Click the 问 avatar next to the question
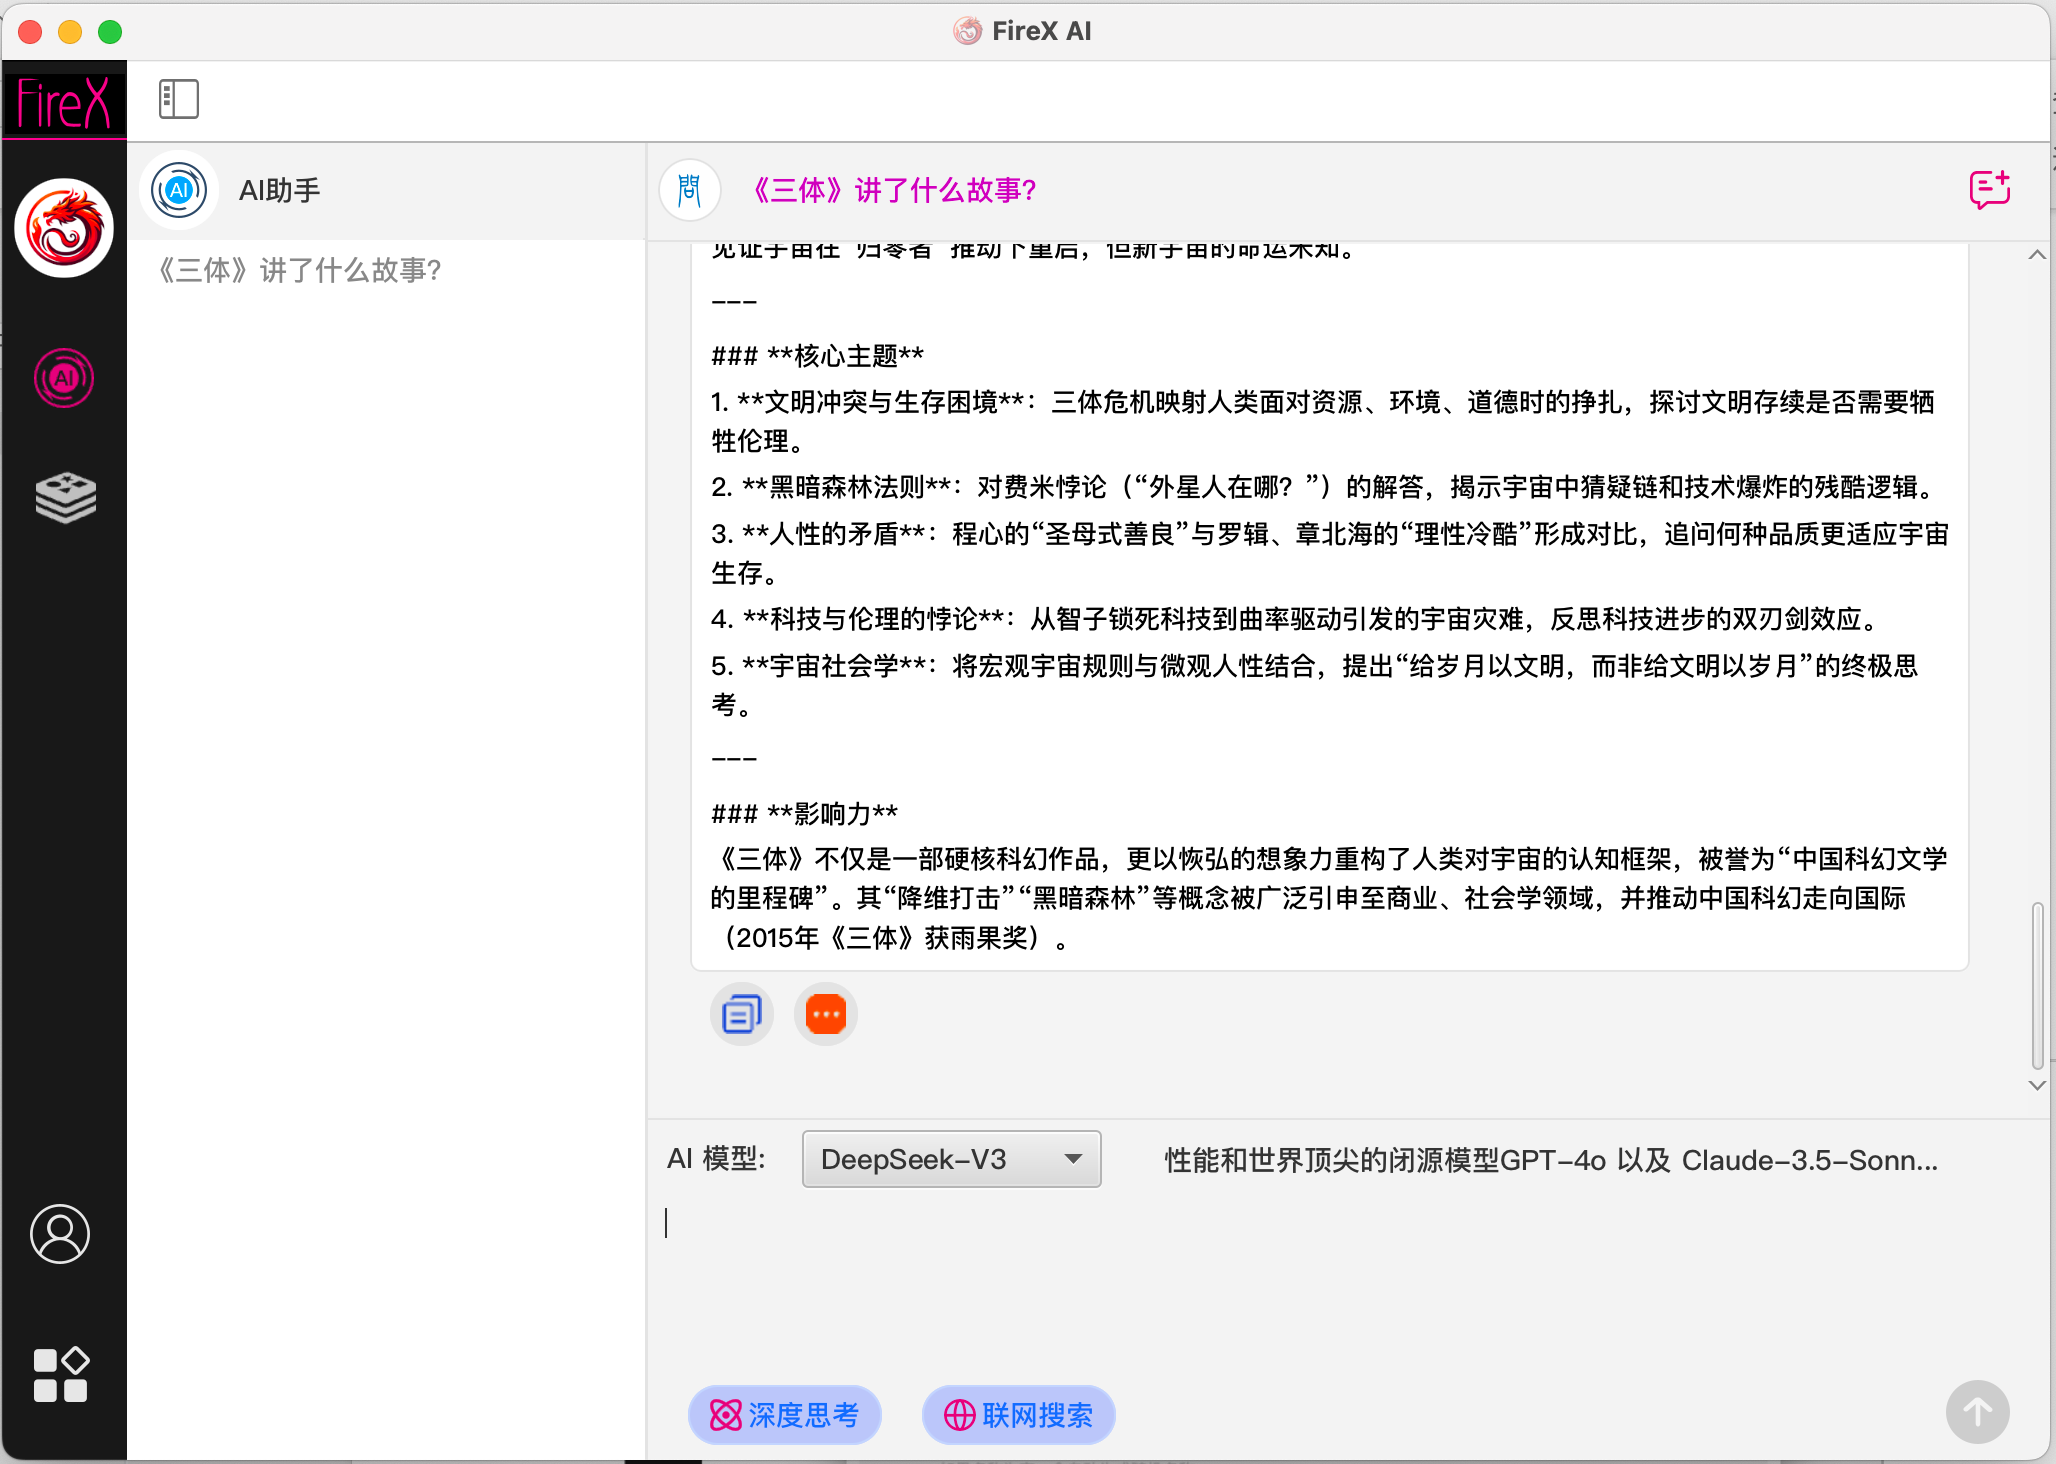 coord(689,190)
